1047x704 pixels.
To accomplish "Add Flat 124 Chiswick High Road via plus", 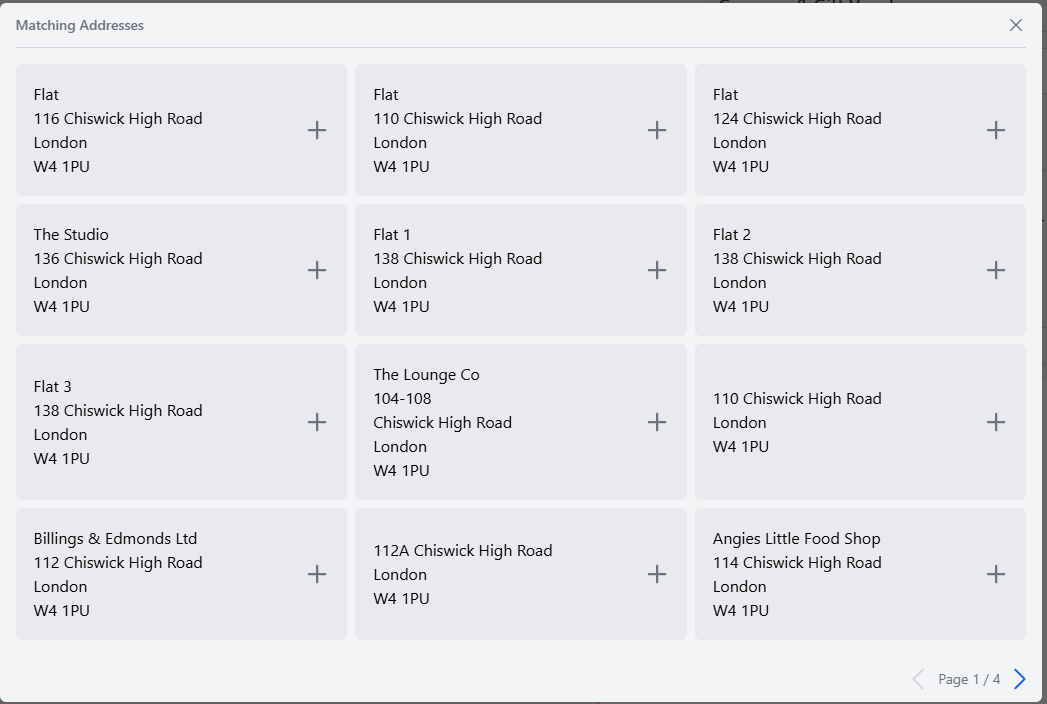I will click(x=996, y=130).
